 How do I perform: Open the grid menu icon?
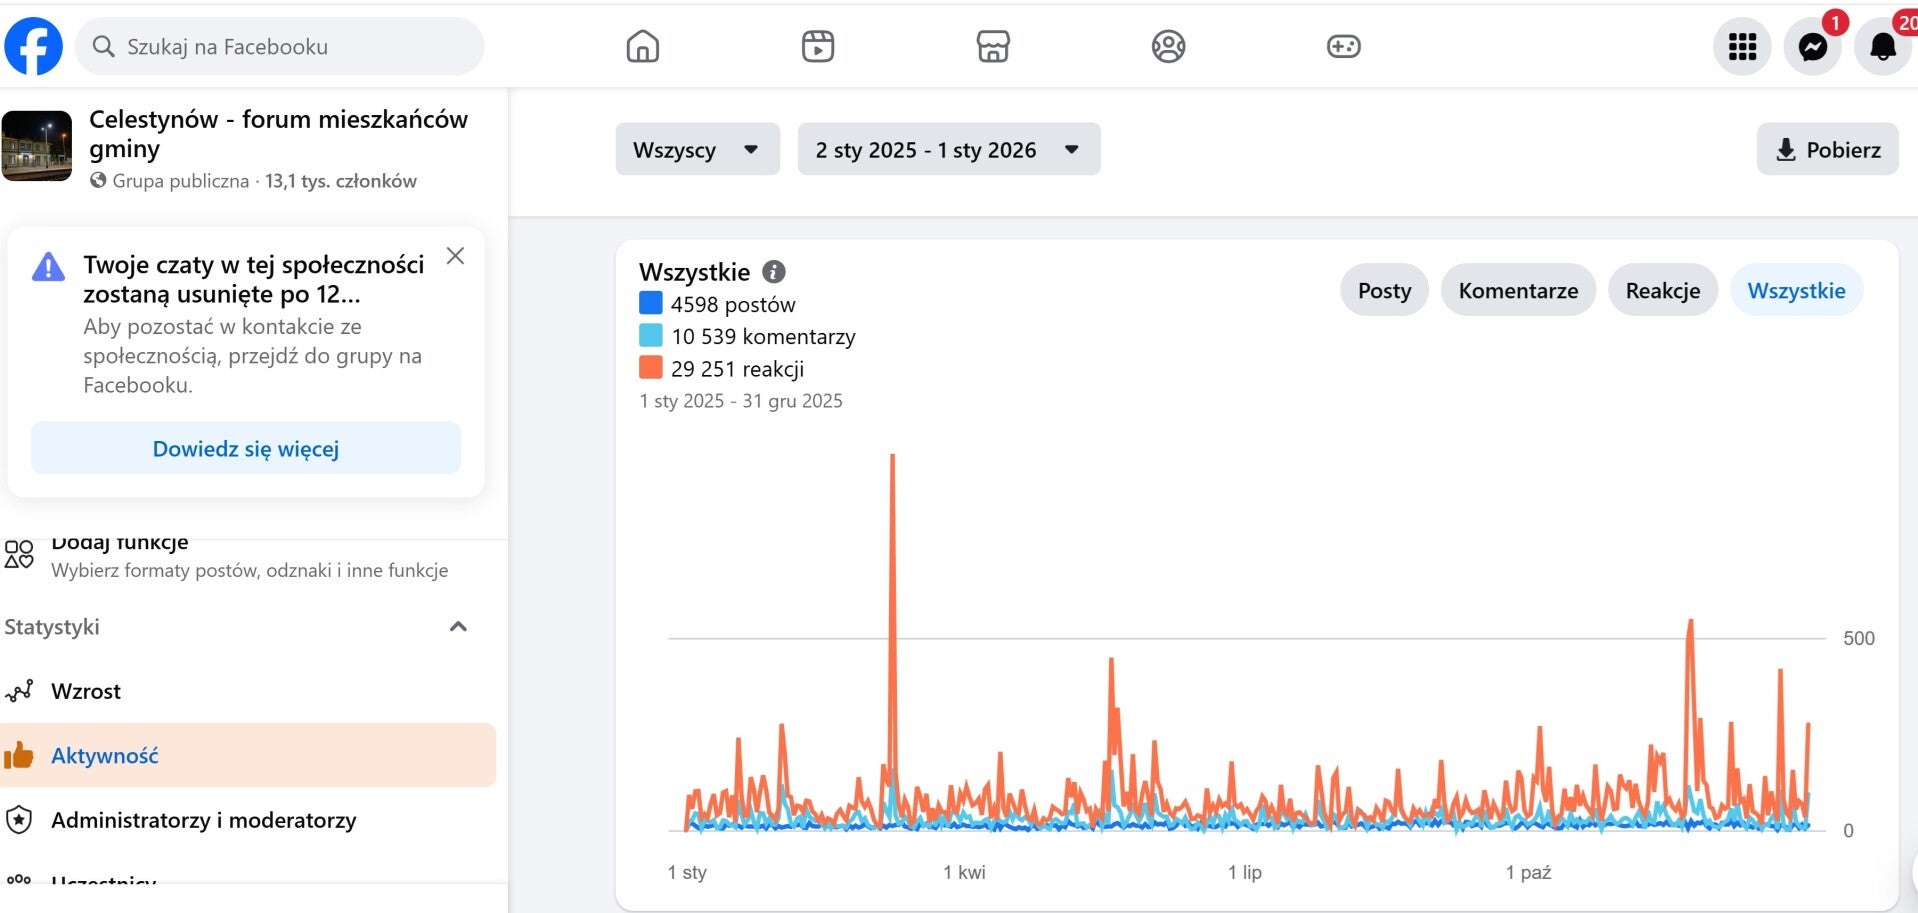click(x=1742, y=46)
